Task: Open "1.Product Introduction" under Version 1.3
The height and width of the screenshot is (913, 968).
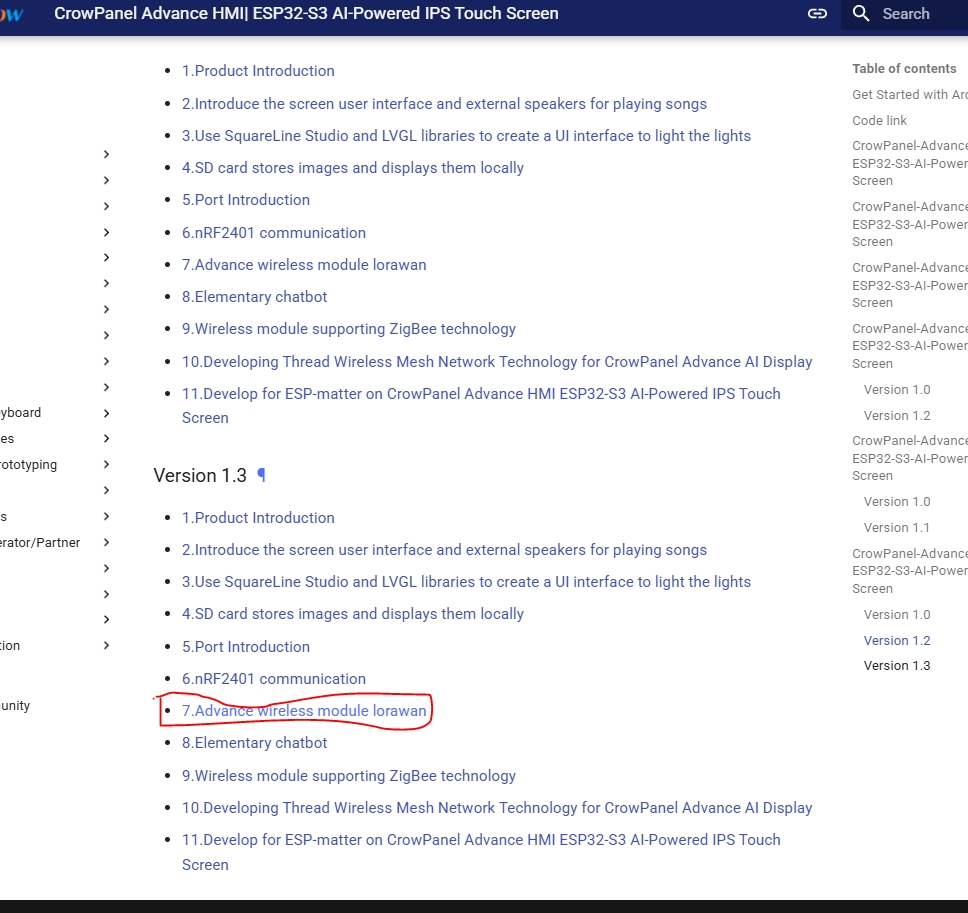Action: coord(258,518)
